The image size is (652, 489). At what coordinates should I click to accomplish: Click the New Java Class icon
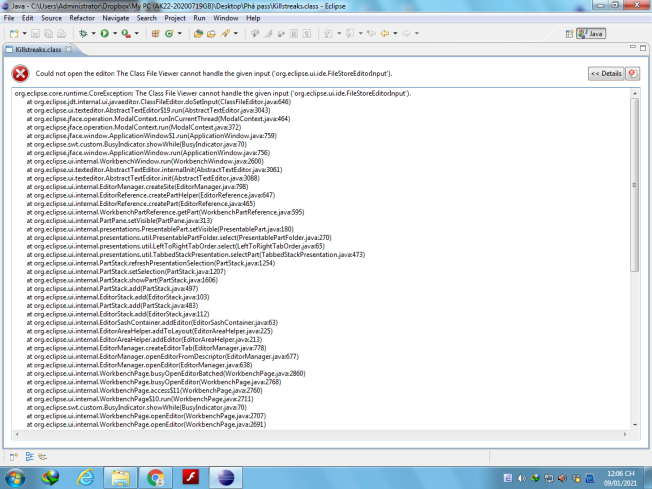tap(169, 34)
